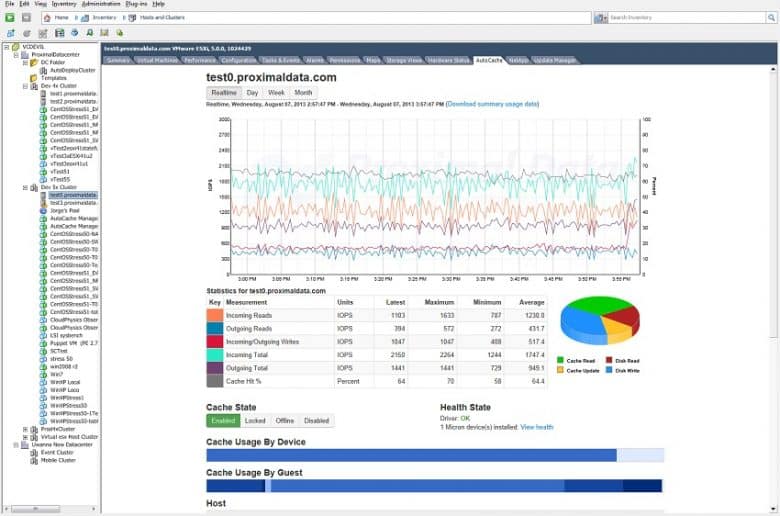
Task: Set cache state to Enabled
Action: pyautogui.click(x=223, y=420)
